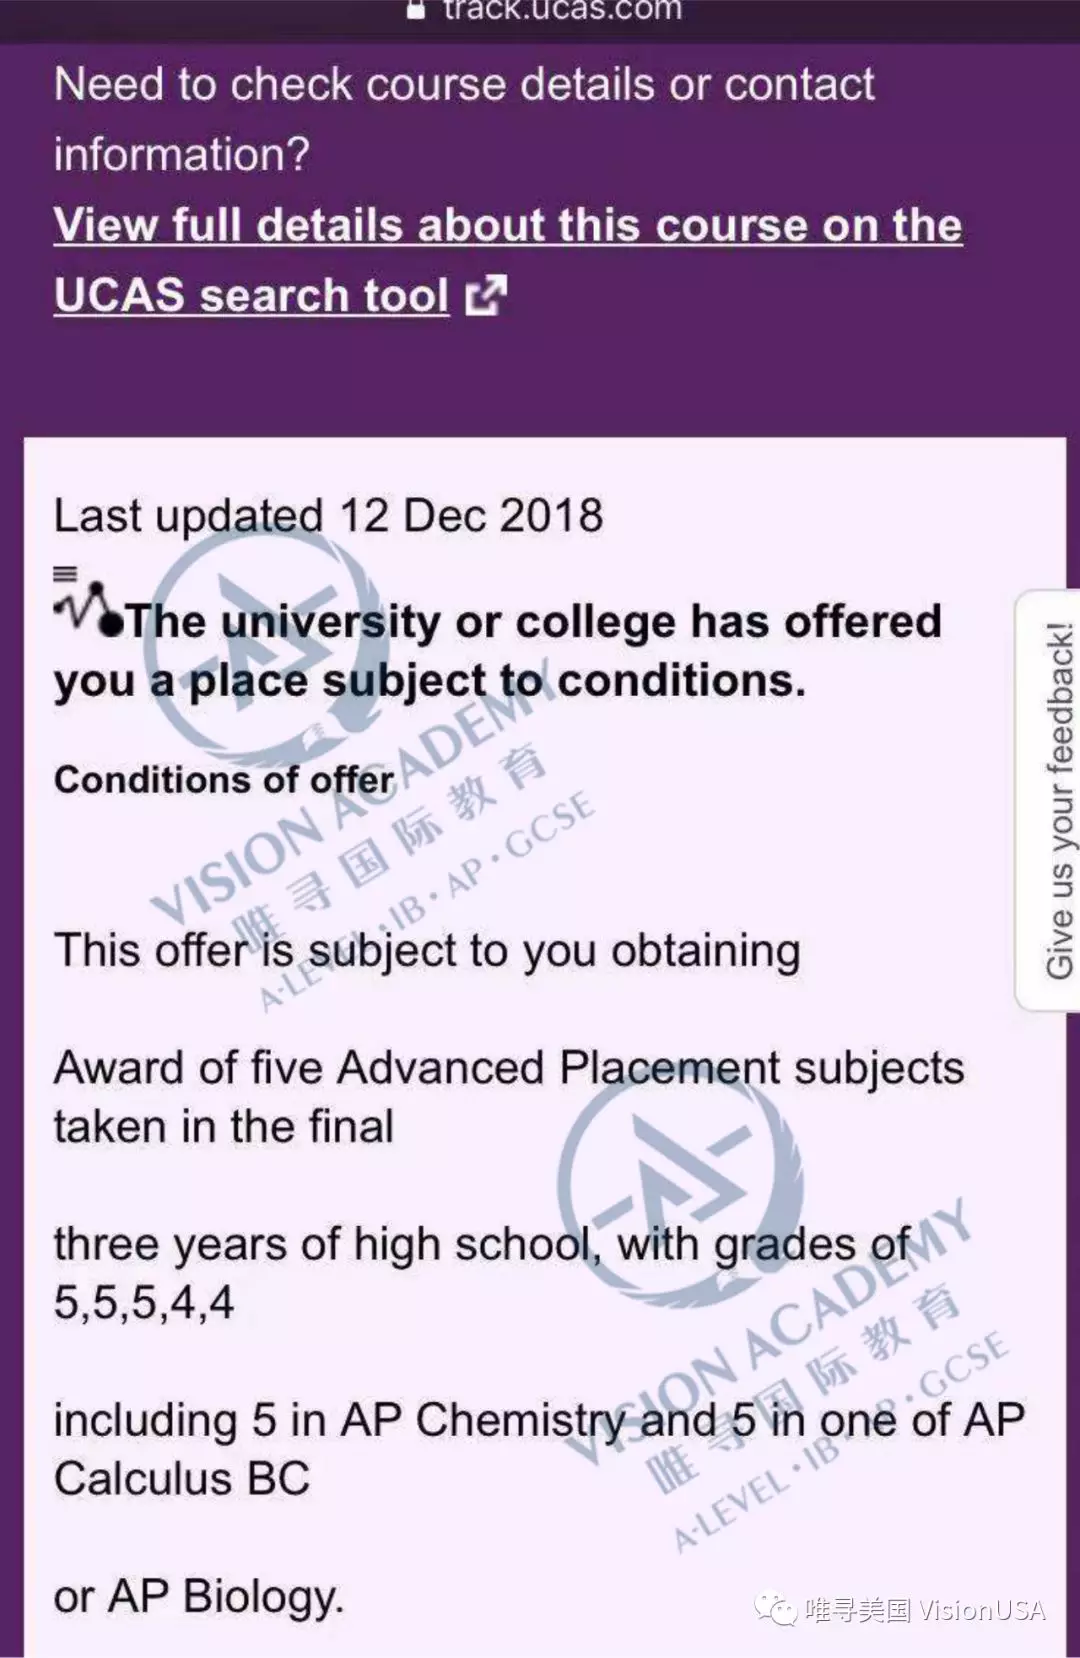Image resolution: width=1080 pixels, height=1658 pixels.
Task: Open the 'Give us your feedback!' side tab
Action: coord(1051,800)
